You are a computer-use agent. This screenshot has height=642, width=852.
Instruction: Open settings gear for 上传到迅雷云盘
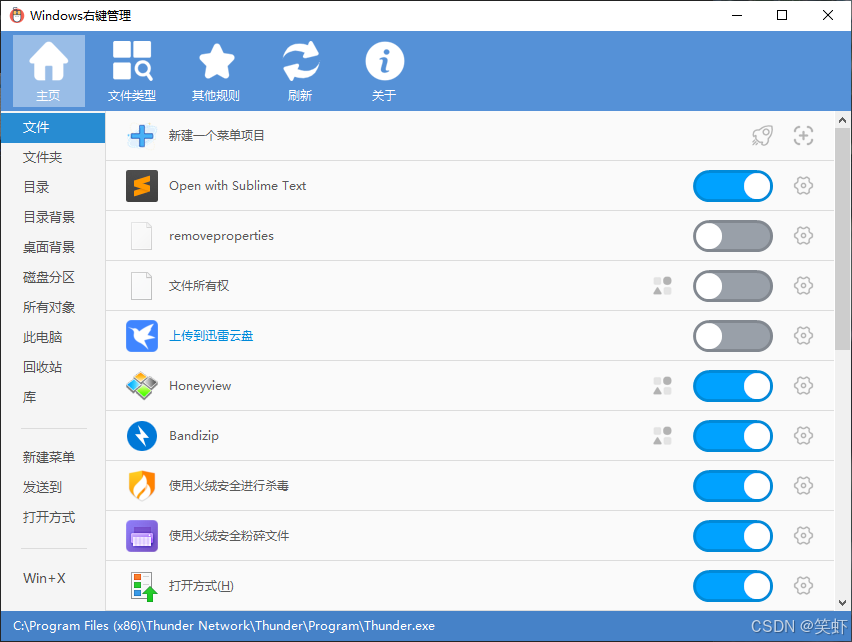click(x=803, y=336)
